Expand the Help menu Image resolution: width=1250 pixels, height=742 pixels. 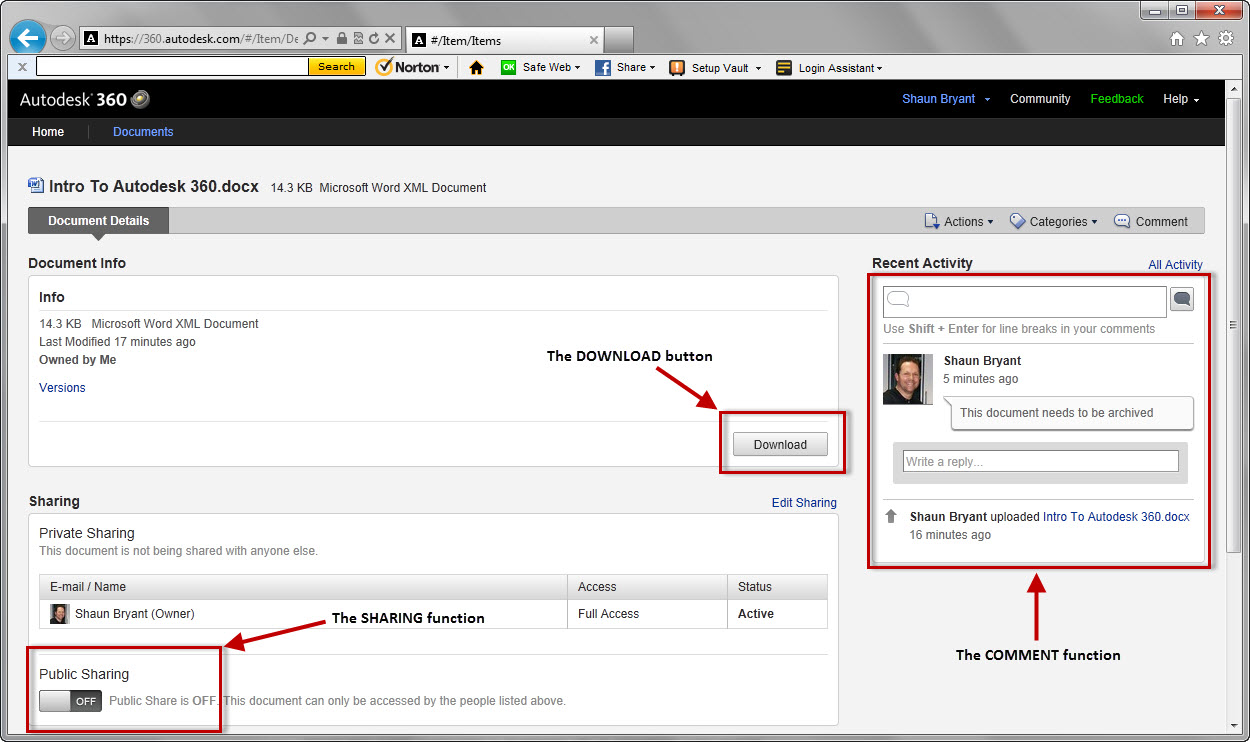click(x=1181, y=99)
